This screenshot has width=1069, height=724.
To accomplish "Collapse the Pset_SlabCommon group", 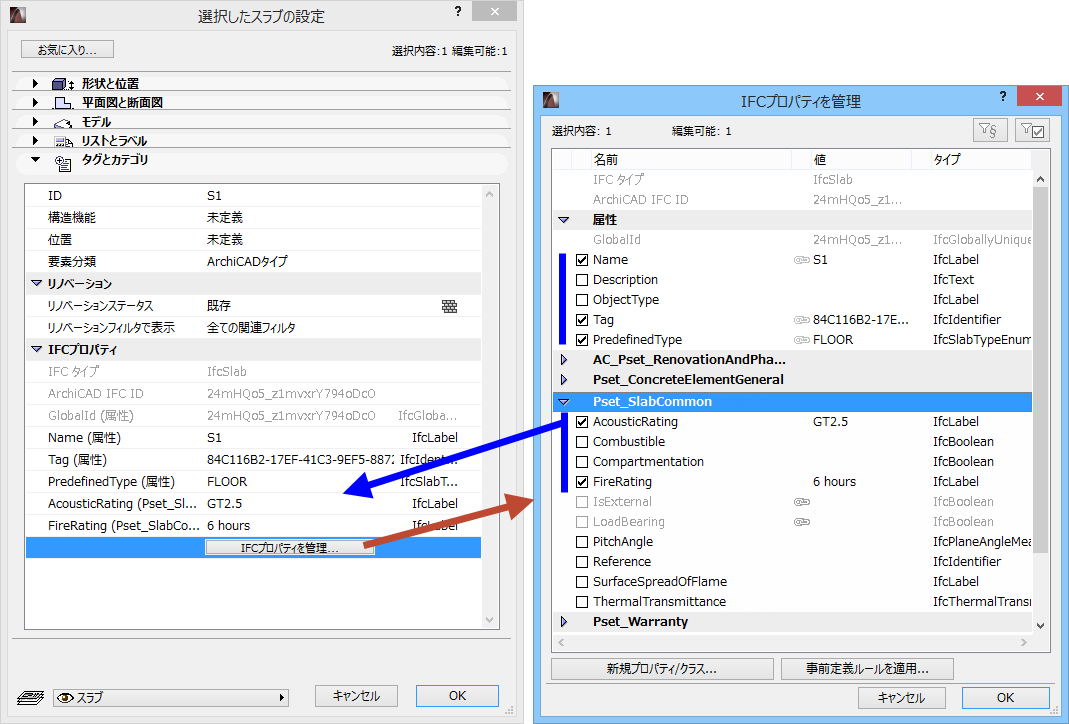I will 563,400.
